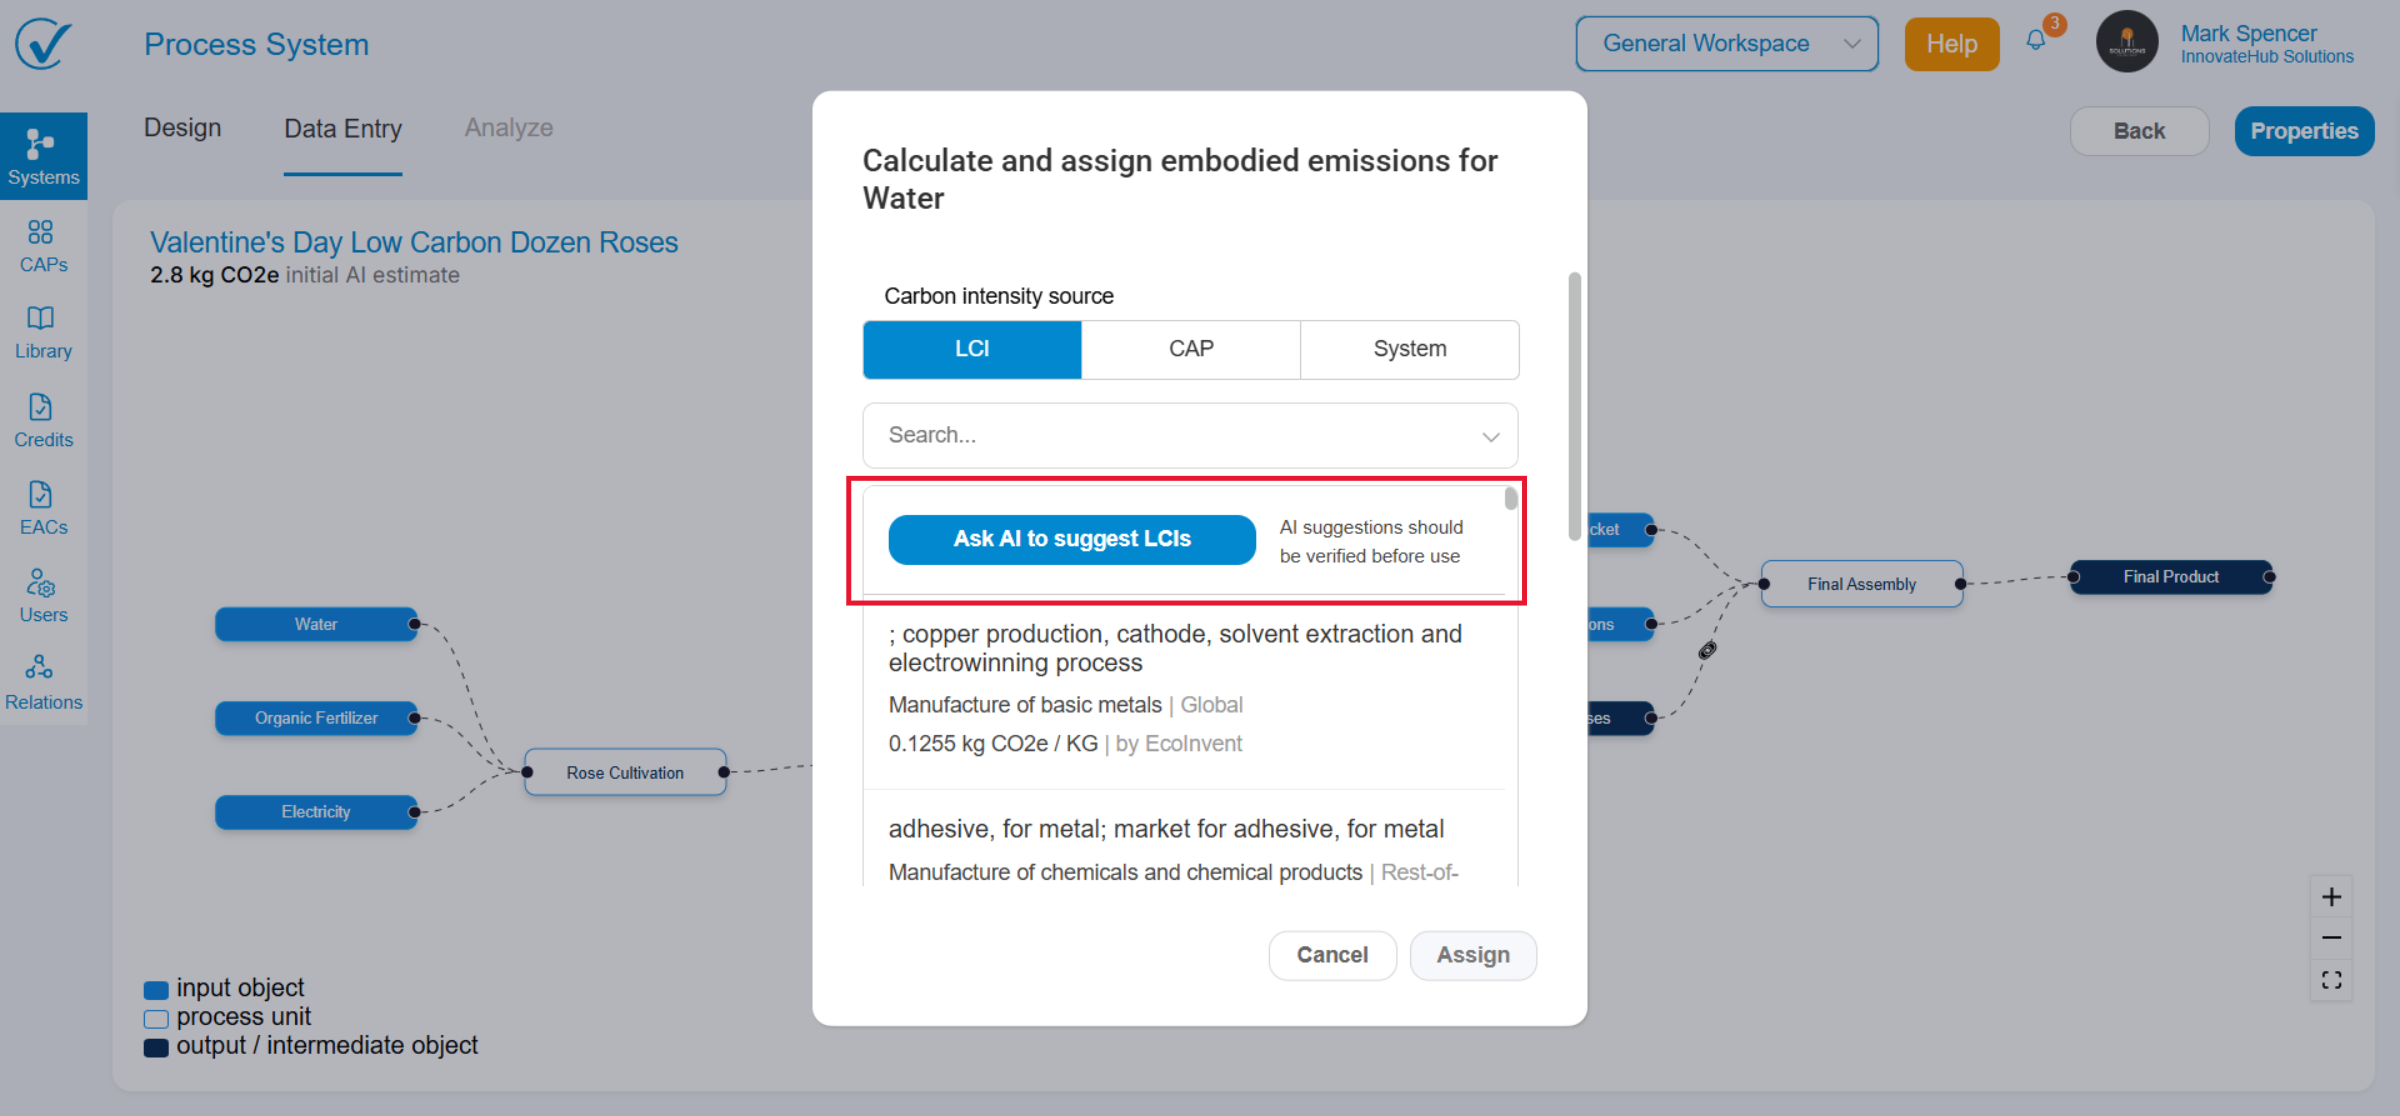This screenshot has width=2400, height=1116.
Task: Expand the LCI search dropdown chevron
Action: coord(1490,436)
